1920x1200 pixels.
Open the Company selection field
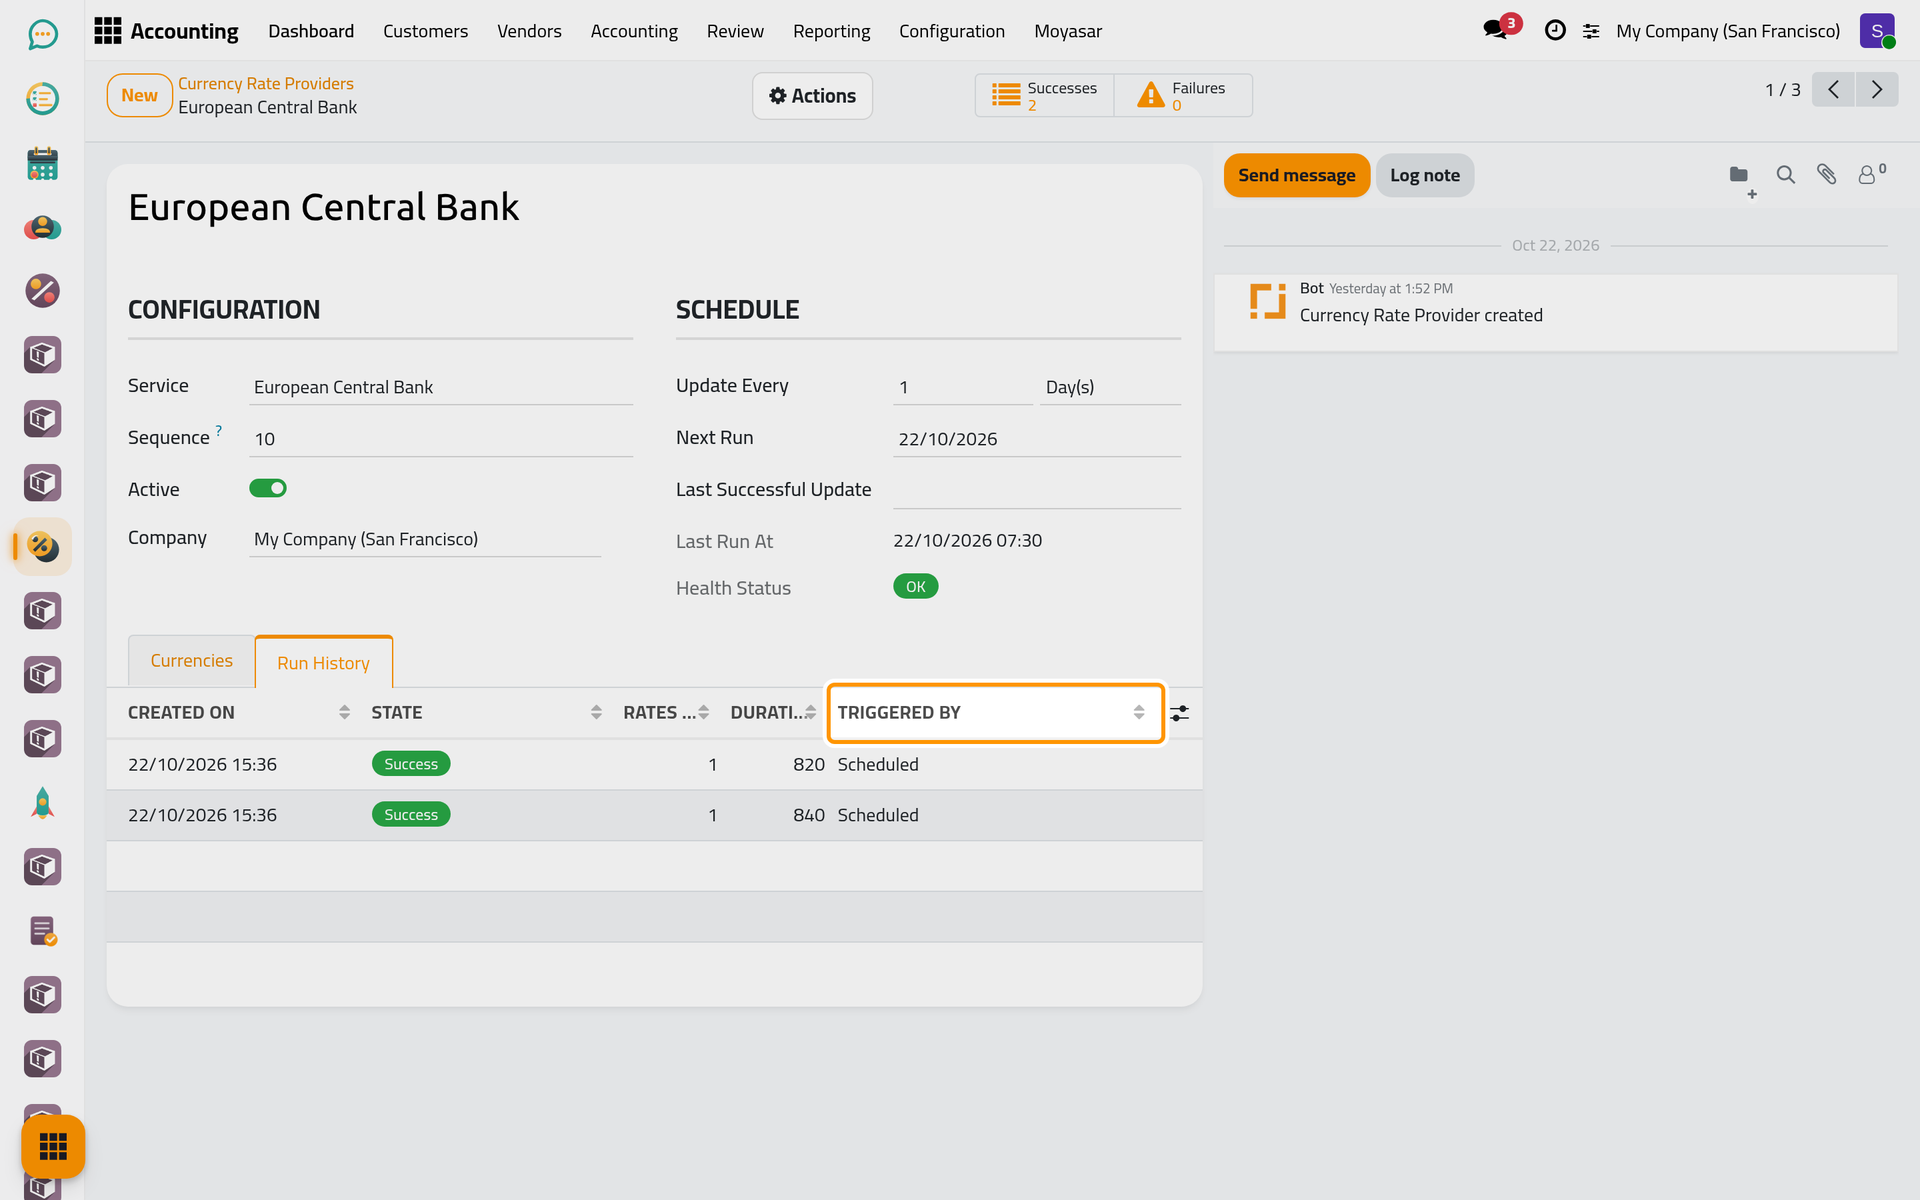[425, 539]
